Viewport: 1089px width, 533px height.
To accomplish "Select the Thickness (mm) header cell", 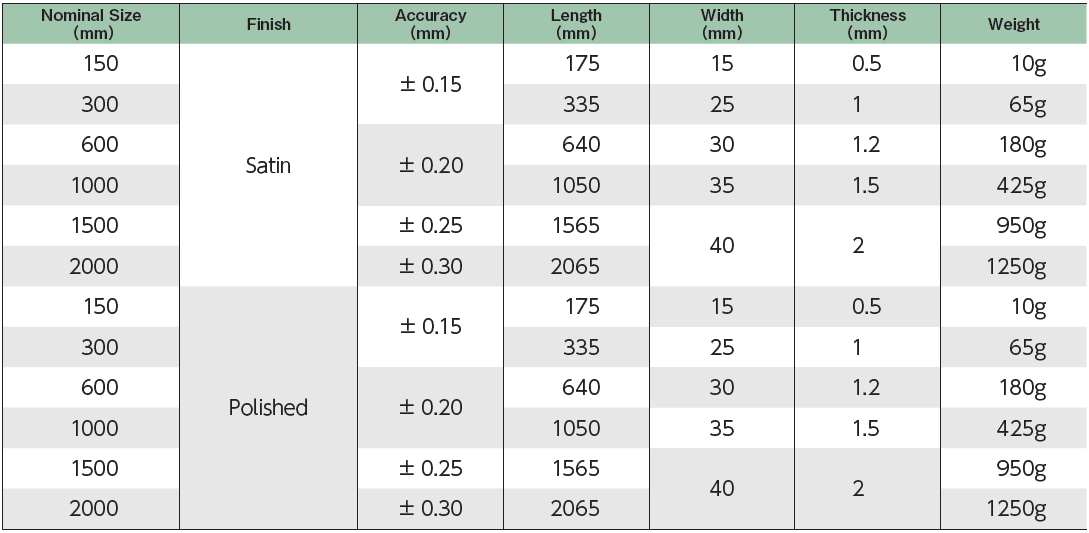I will (868, 24).
